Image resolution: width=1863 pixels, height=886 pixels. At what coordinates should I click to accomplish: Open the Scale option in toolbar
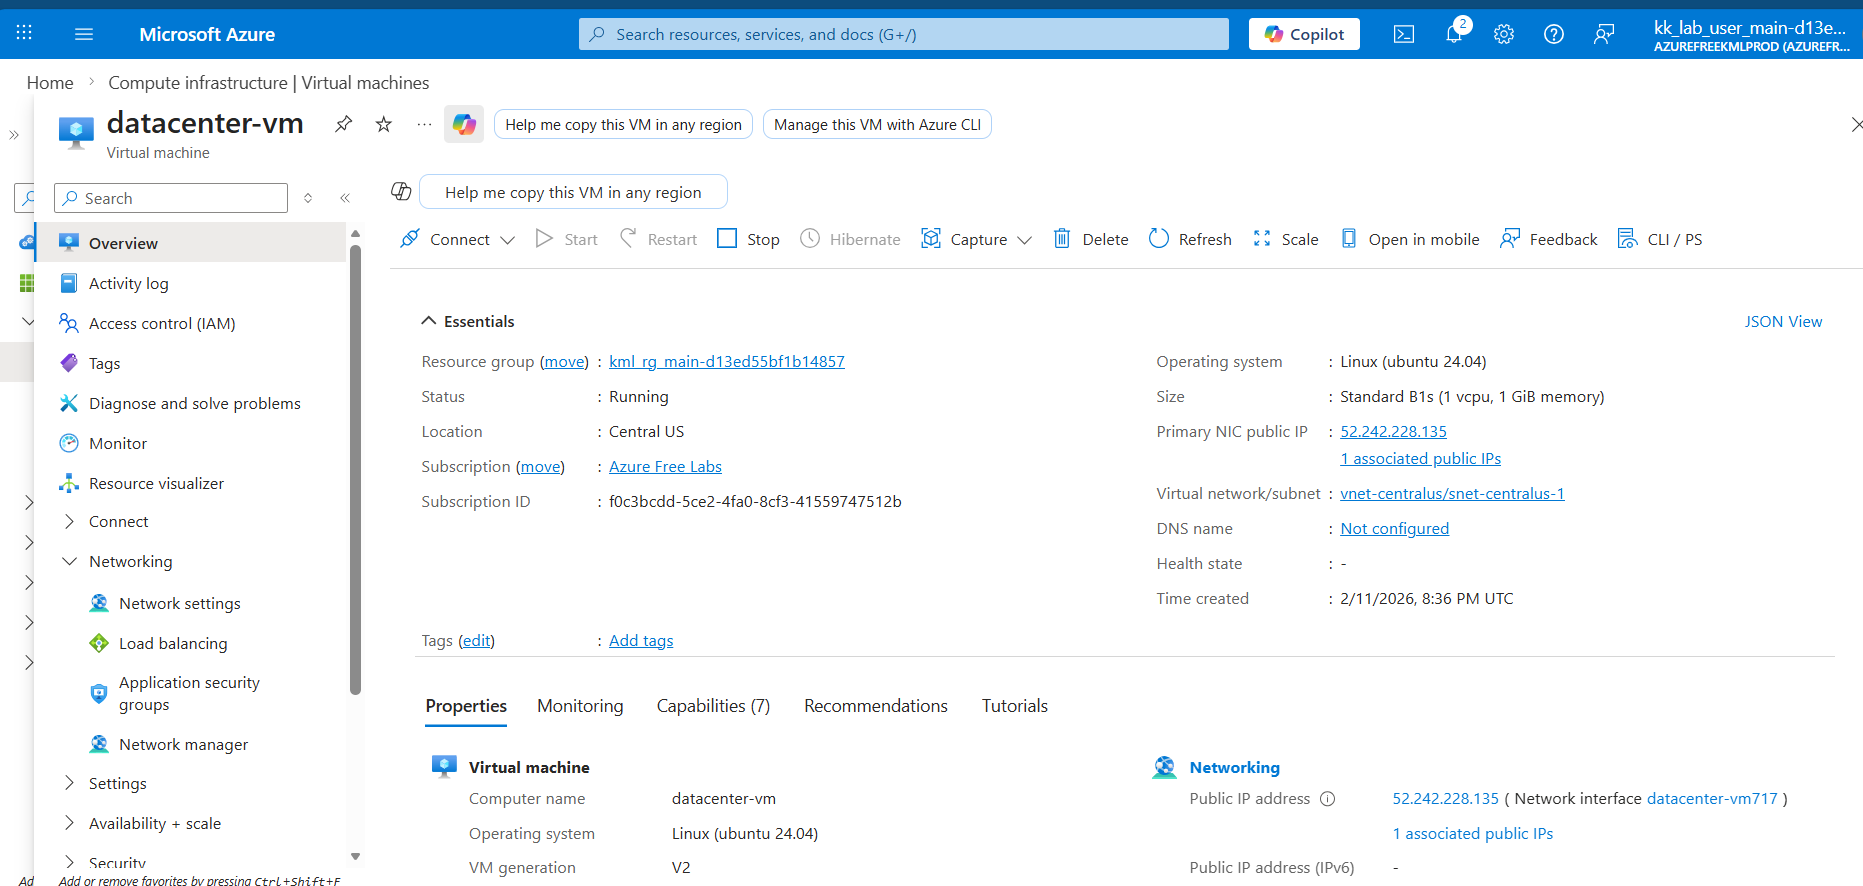point(1286,239)
